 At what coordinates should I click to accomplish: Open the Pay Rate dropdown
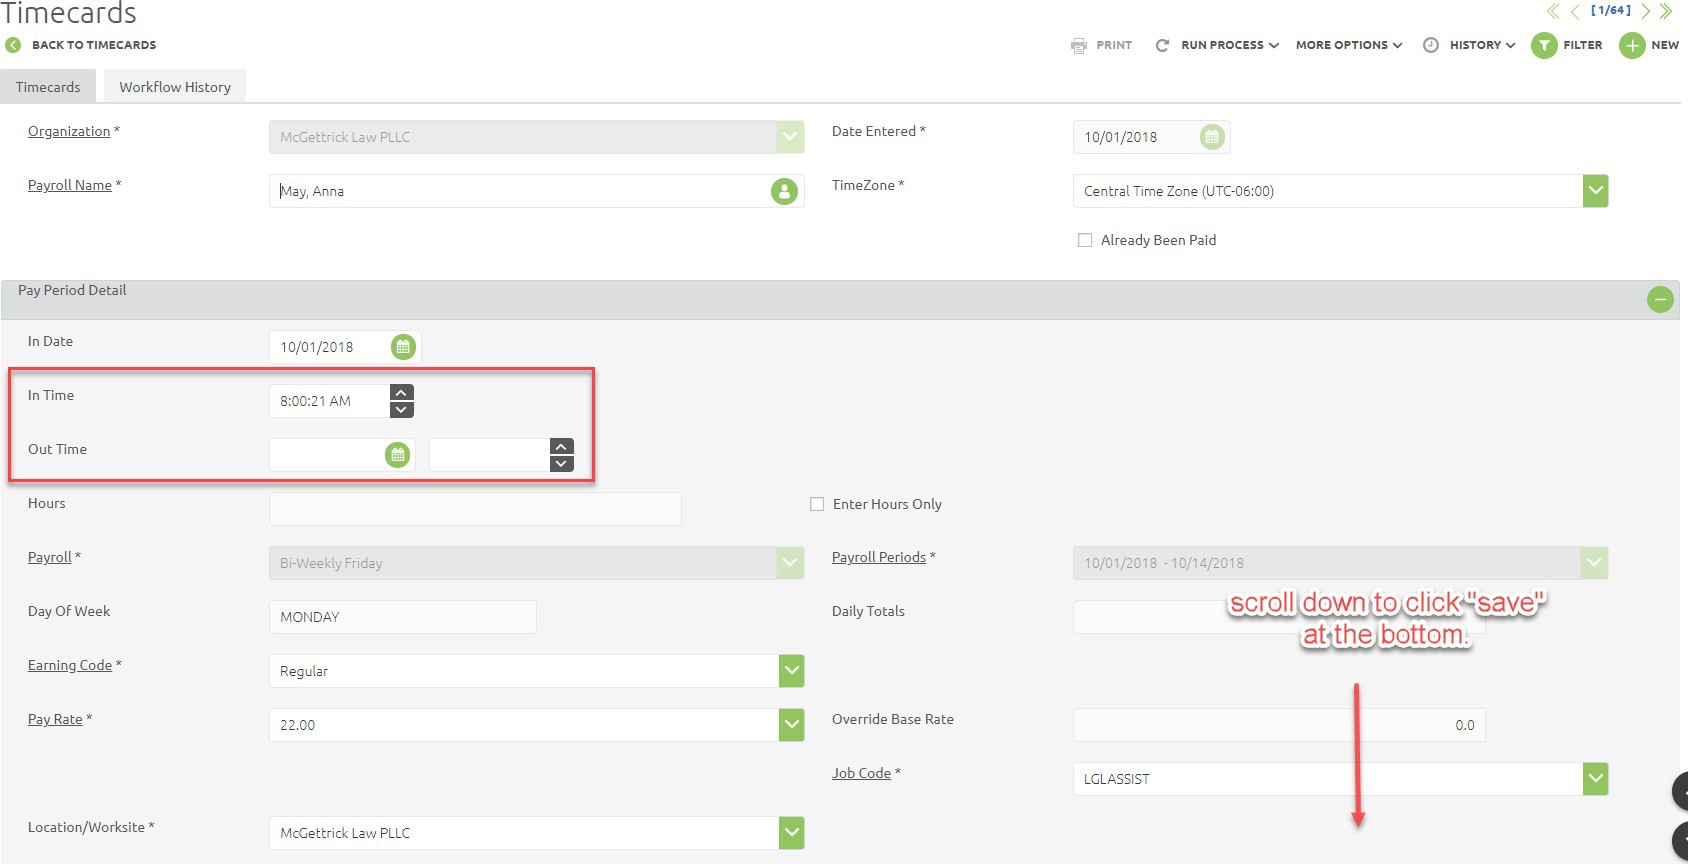pyautogui.click(x=791, y=725)
